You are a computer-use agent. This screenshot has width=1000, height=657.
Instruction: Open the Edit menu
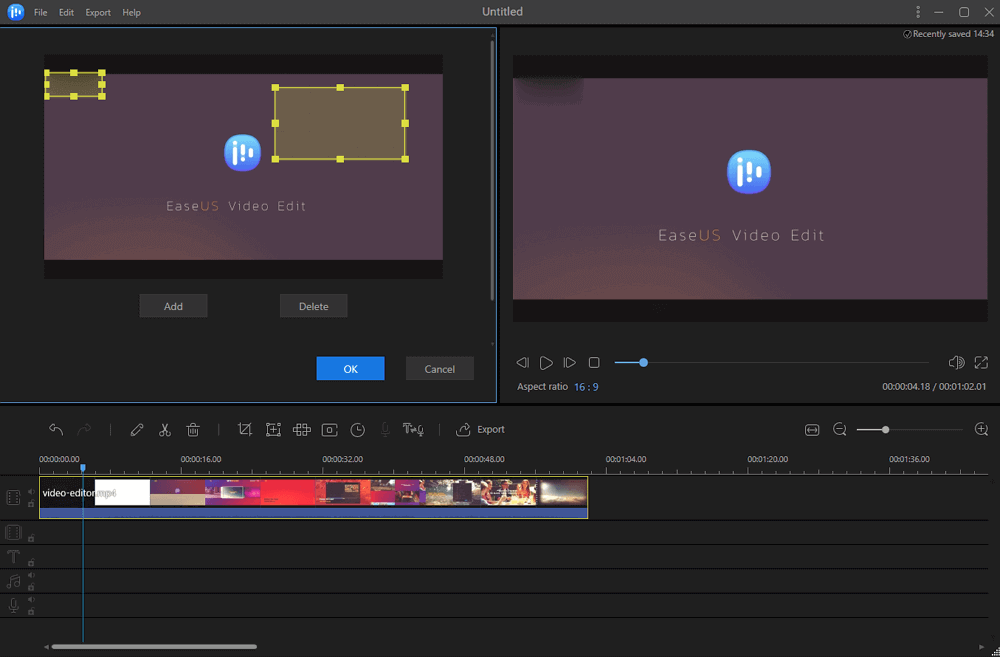(x=66, y=12)
